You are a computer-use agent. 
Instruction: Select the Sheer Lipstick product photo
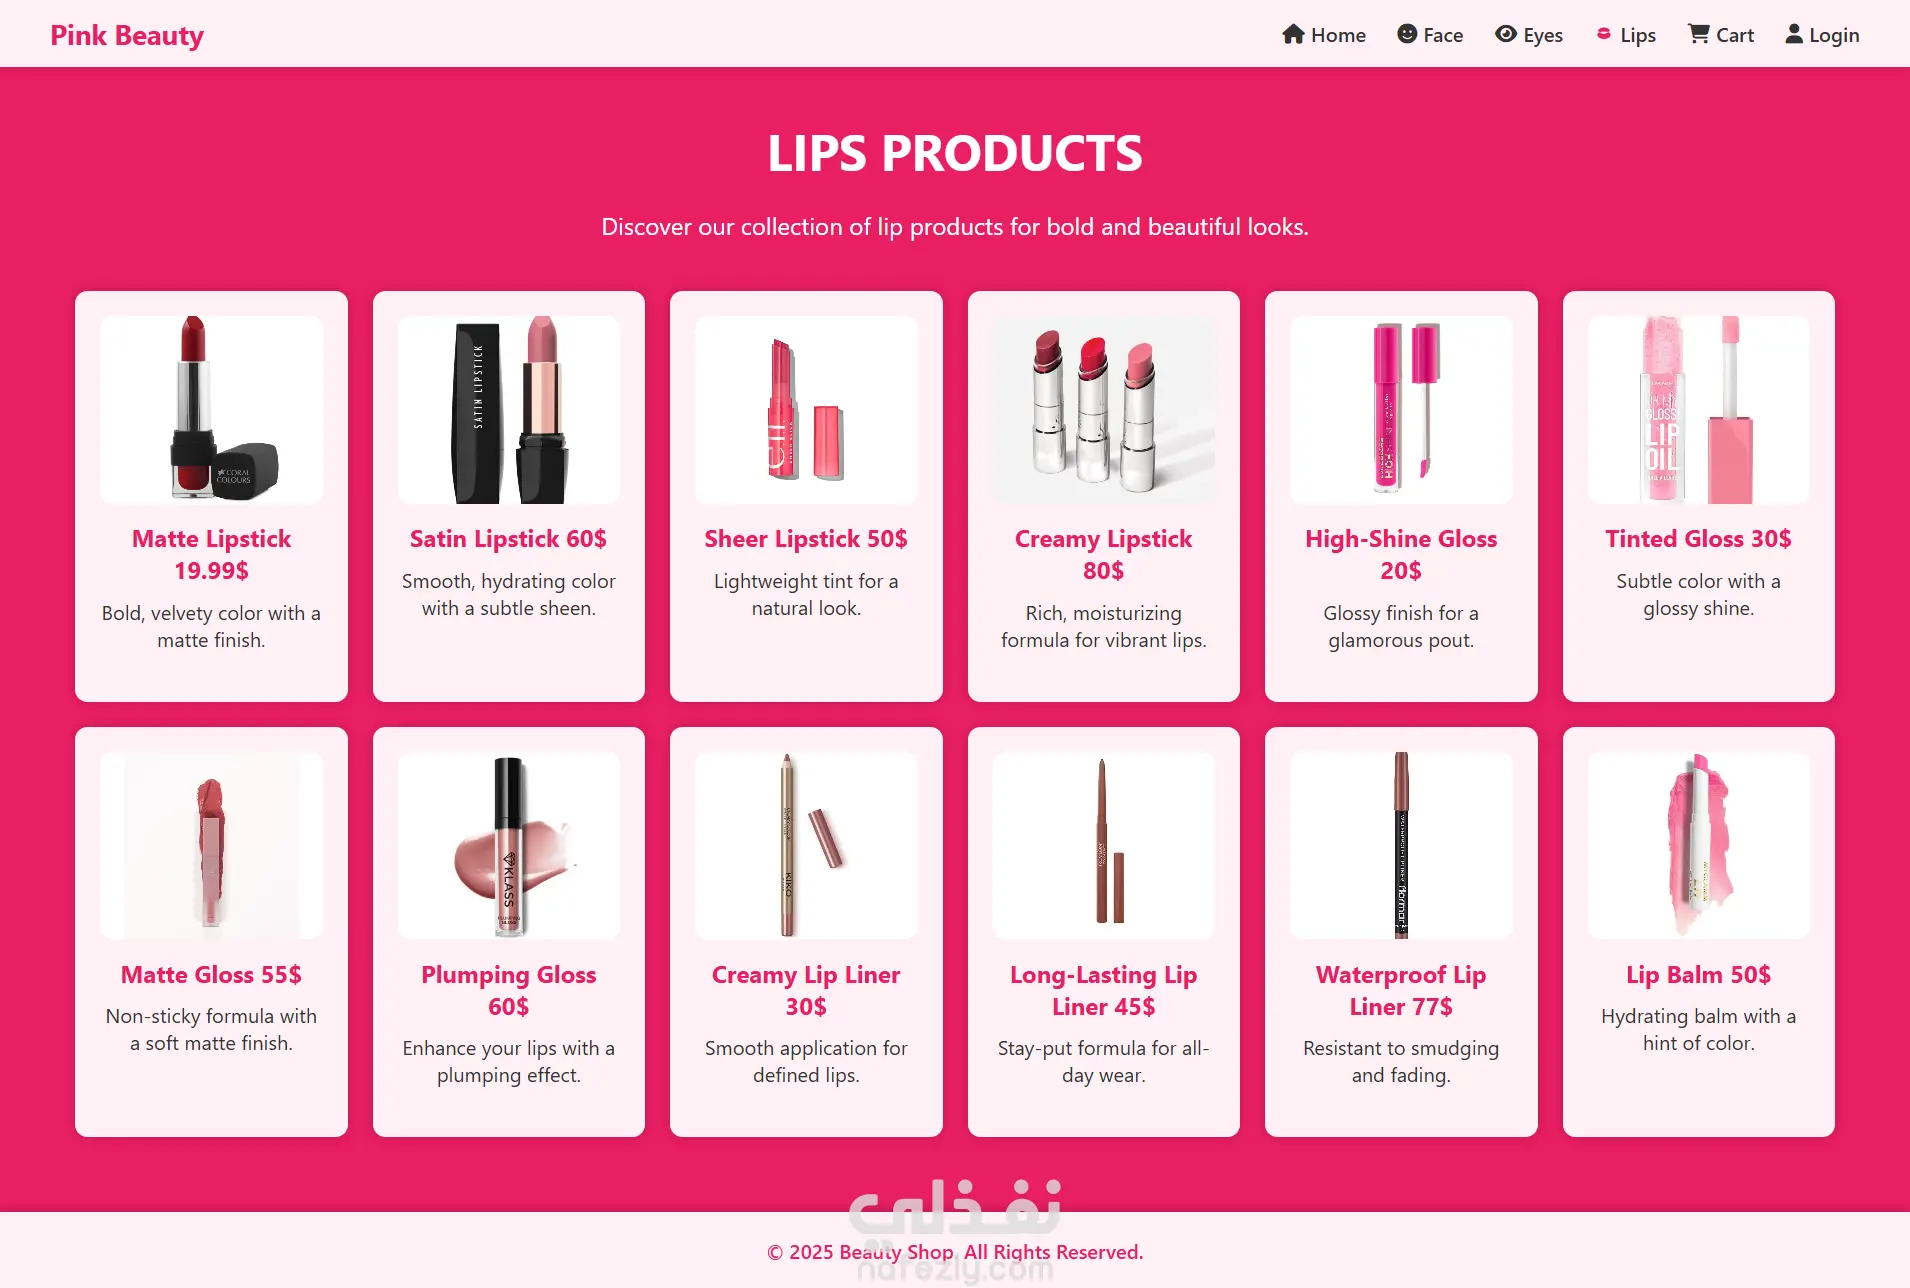(806, 409)
